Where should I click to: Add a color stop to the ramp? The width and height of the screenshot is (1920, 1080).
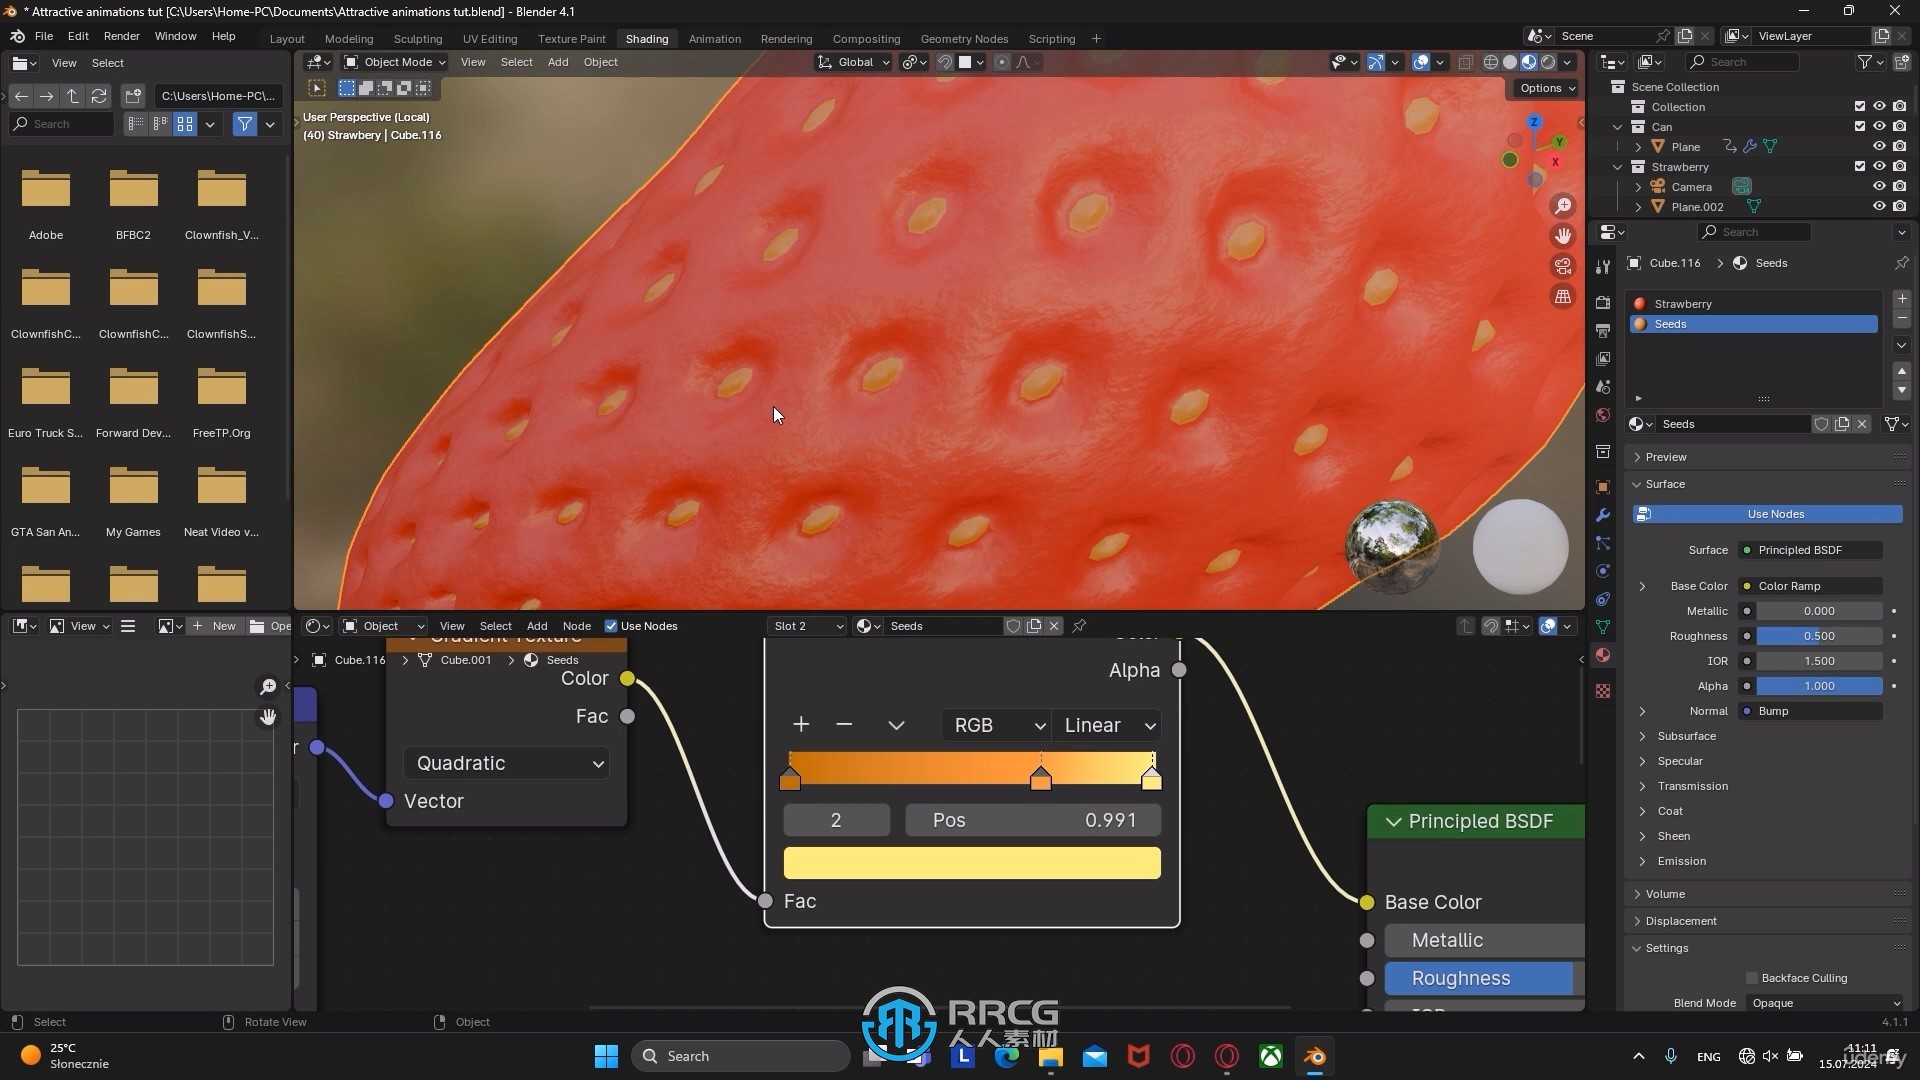tap(800, 725)
